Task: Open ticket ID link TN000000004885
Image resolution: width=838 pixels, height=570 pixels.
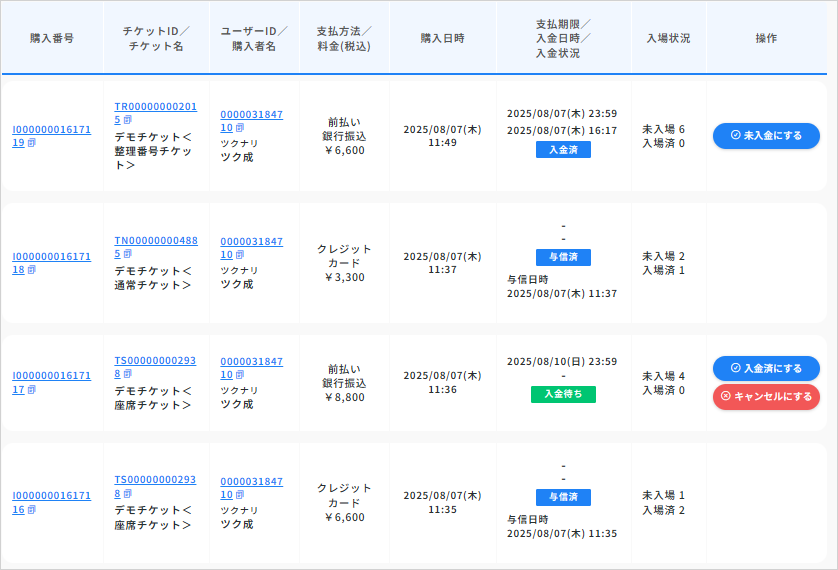Action: [x=155, y=241]
